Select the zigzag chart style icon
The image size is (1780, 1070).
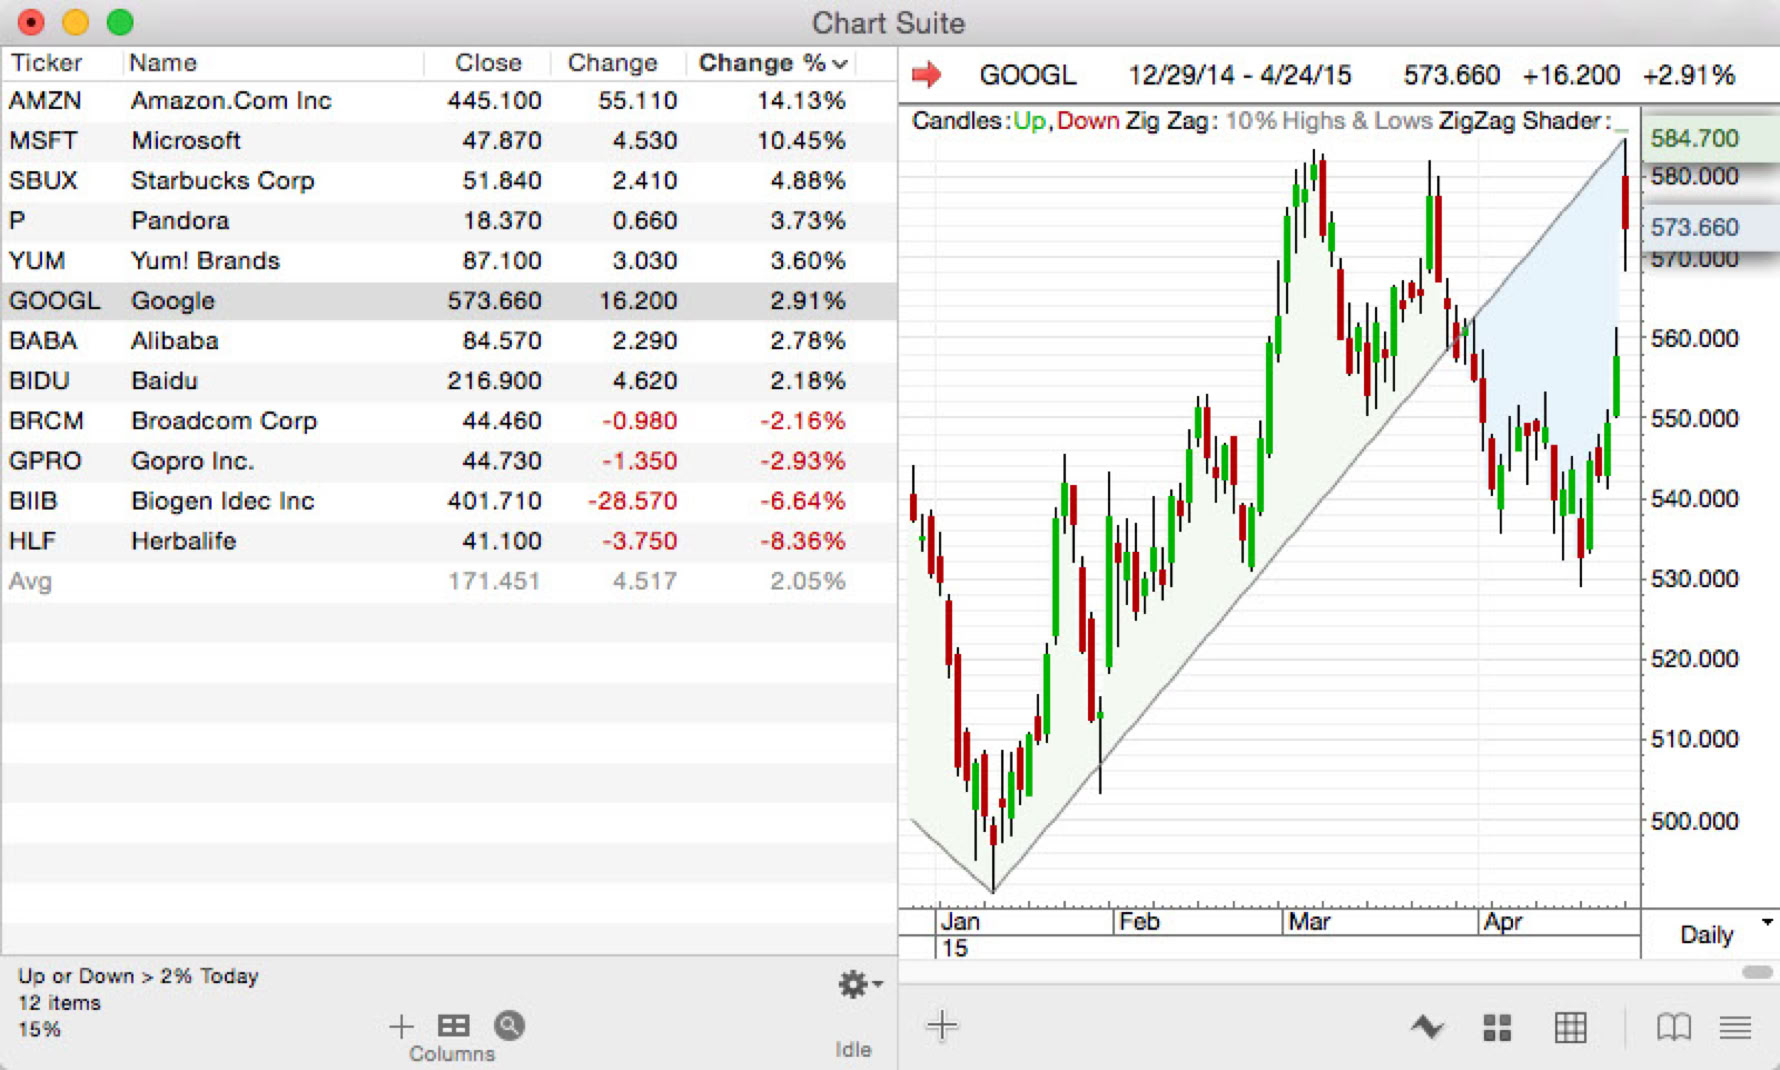tap(1428, 1026)
